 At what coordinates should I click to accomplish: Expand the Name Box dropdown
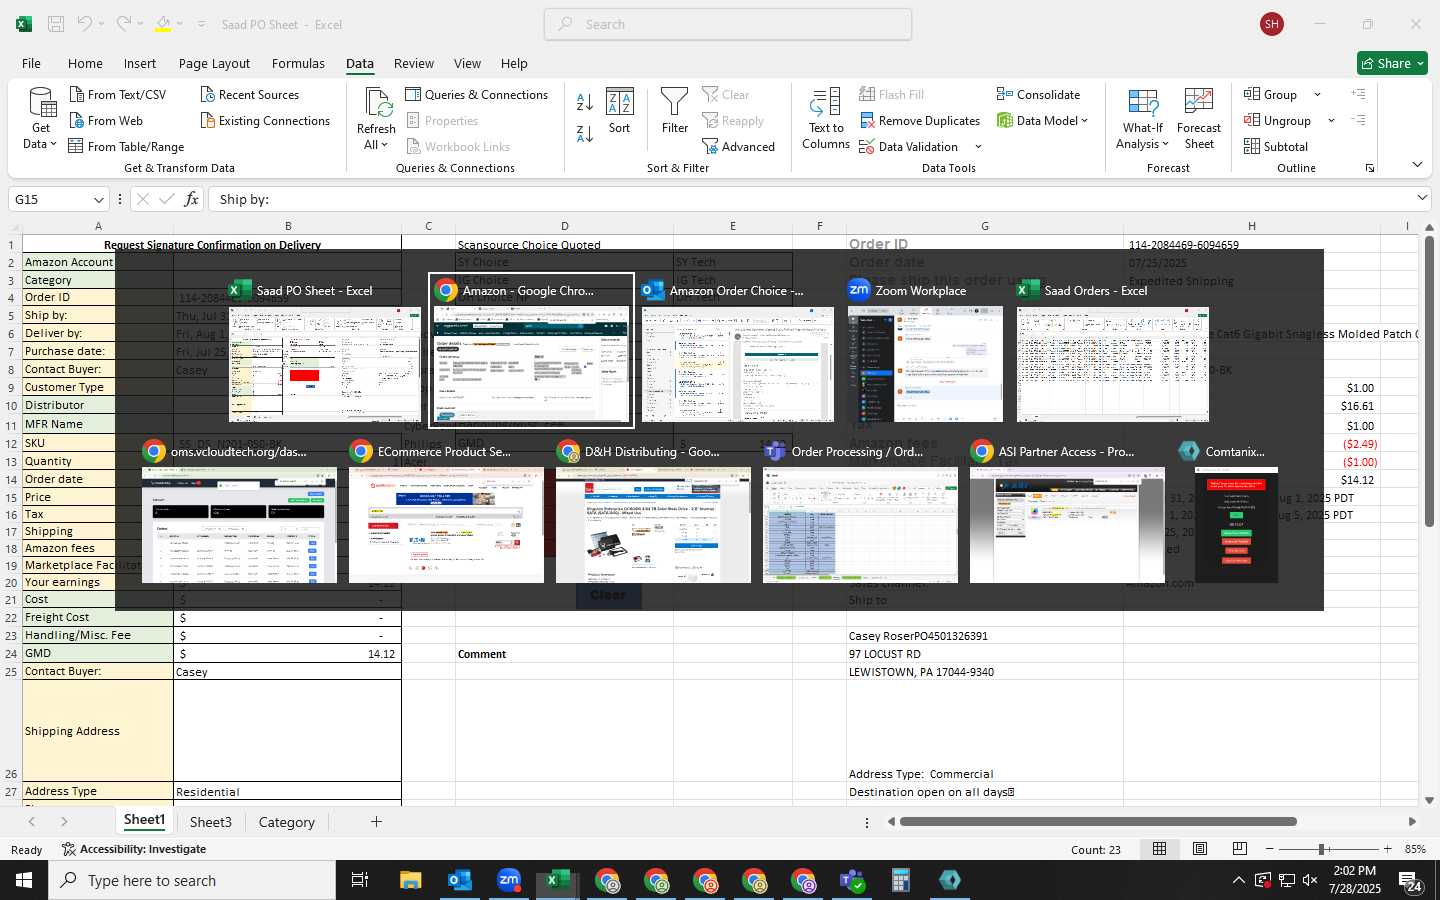(98, 199)
